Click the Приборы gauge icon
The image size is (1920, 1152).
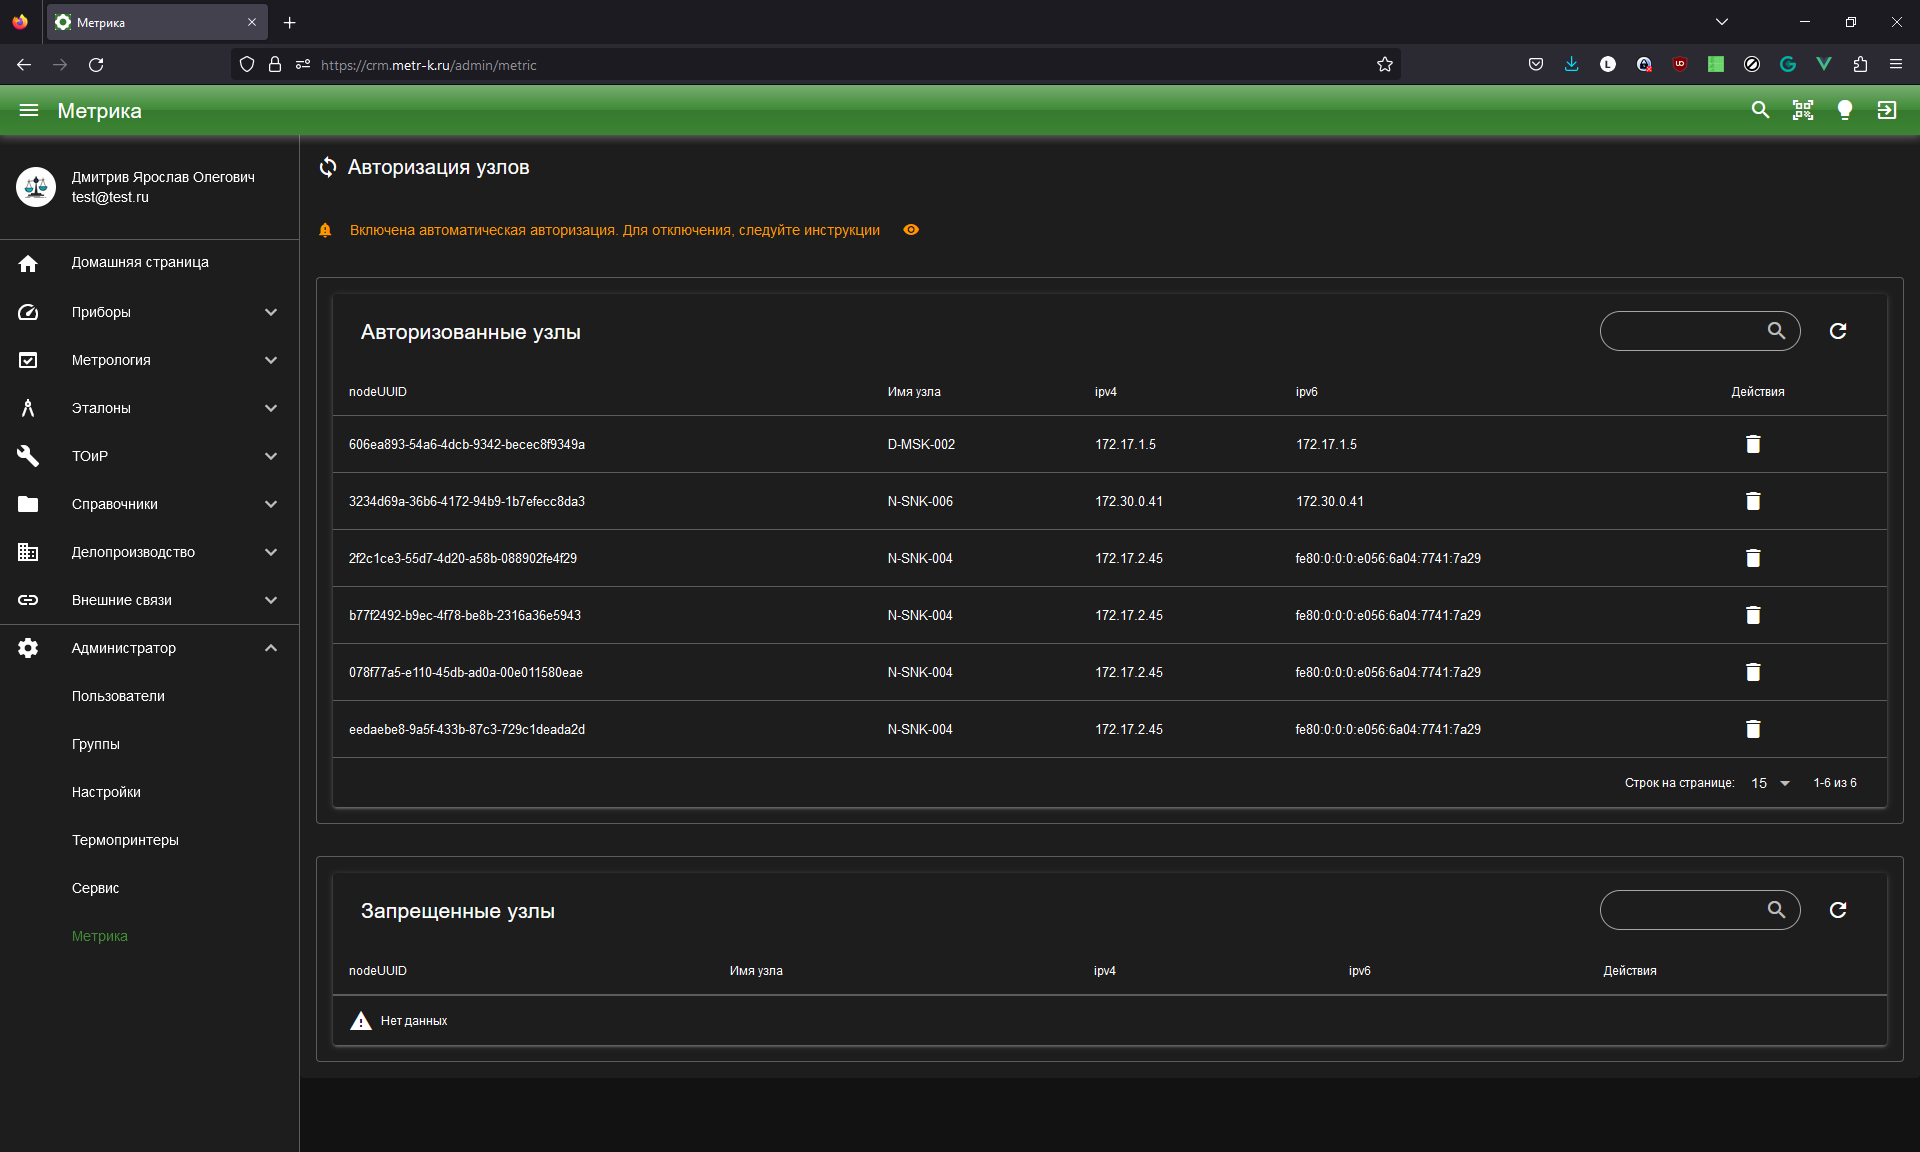[28, 312]
